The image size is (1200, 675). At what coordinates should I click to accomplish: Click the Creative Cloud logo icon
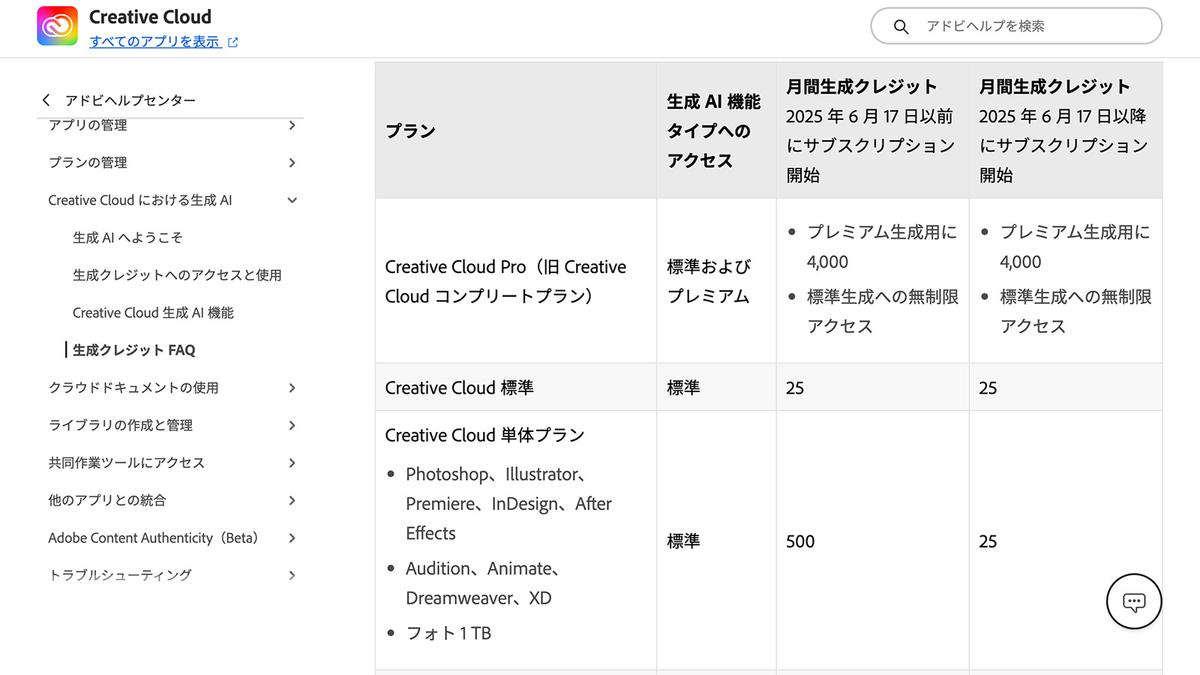click(x=57, y=26)
